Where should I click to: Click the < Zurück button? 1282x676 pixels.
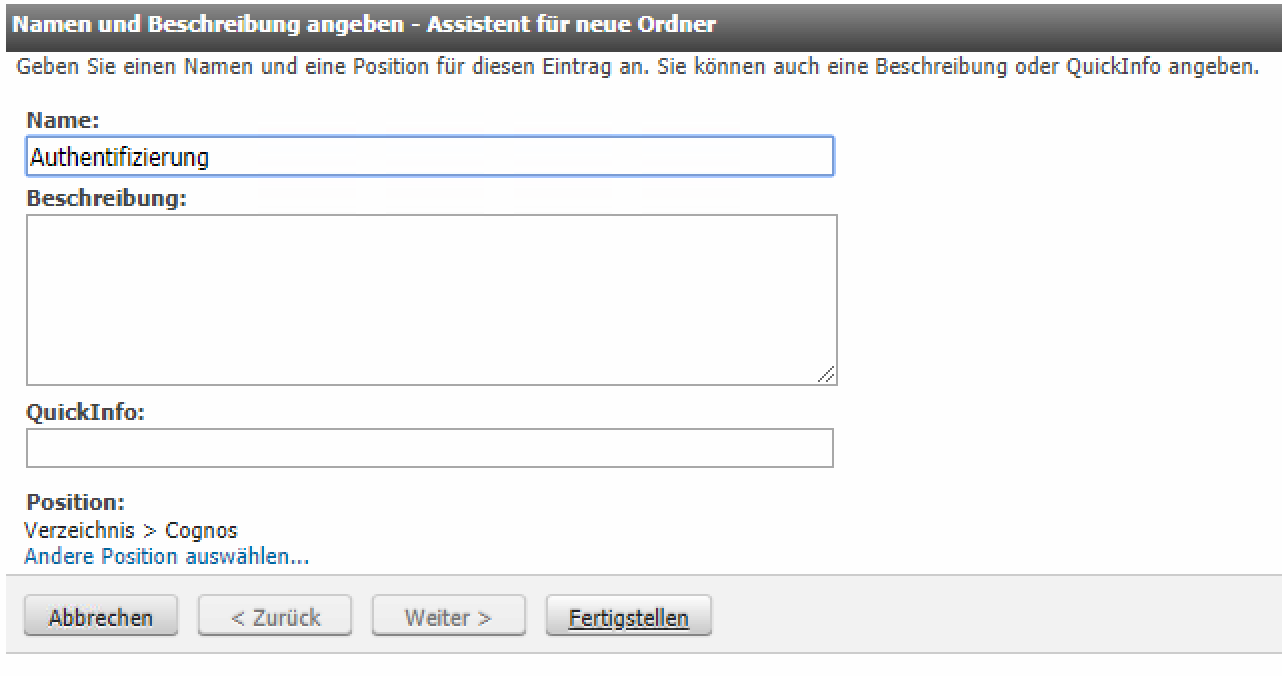click(x=275, y=617)
